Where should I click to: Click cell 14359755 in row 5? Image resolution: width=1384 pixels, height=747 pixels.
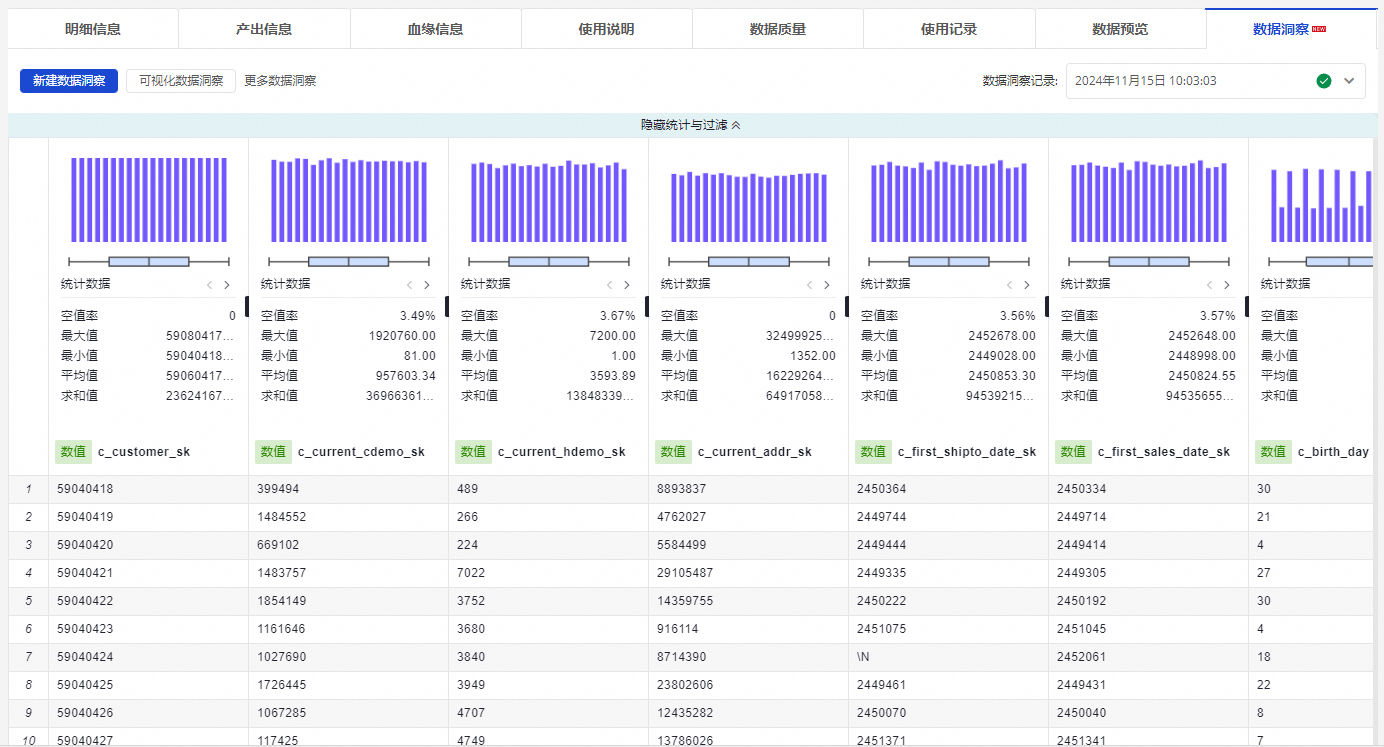pos(748,601)
